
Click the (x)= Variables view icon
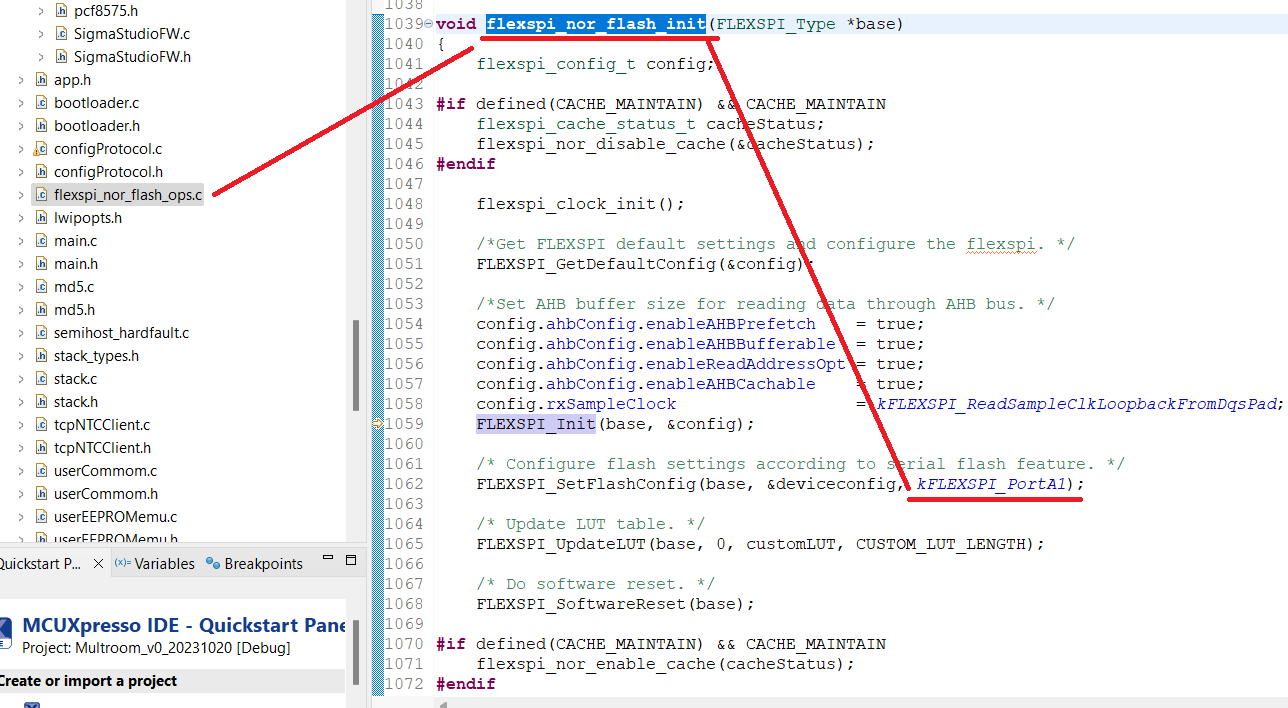(124, 563)
